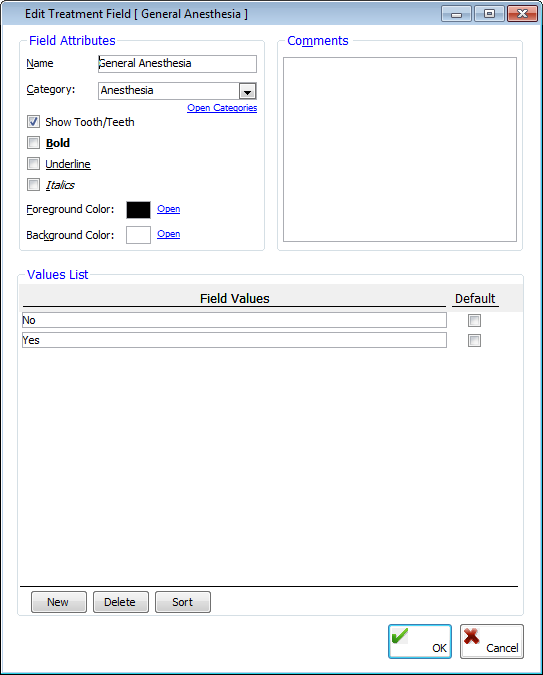Click the green checkmark OK button
The height and width of the screenshot is (675, 543).
(420, 641)
